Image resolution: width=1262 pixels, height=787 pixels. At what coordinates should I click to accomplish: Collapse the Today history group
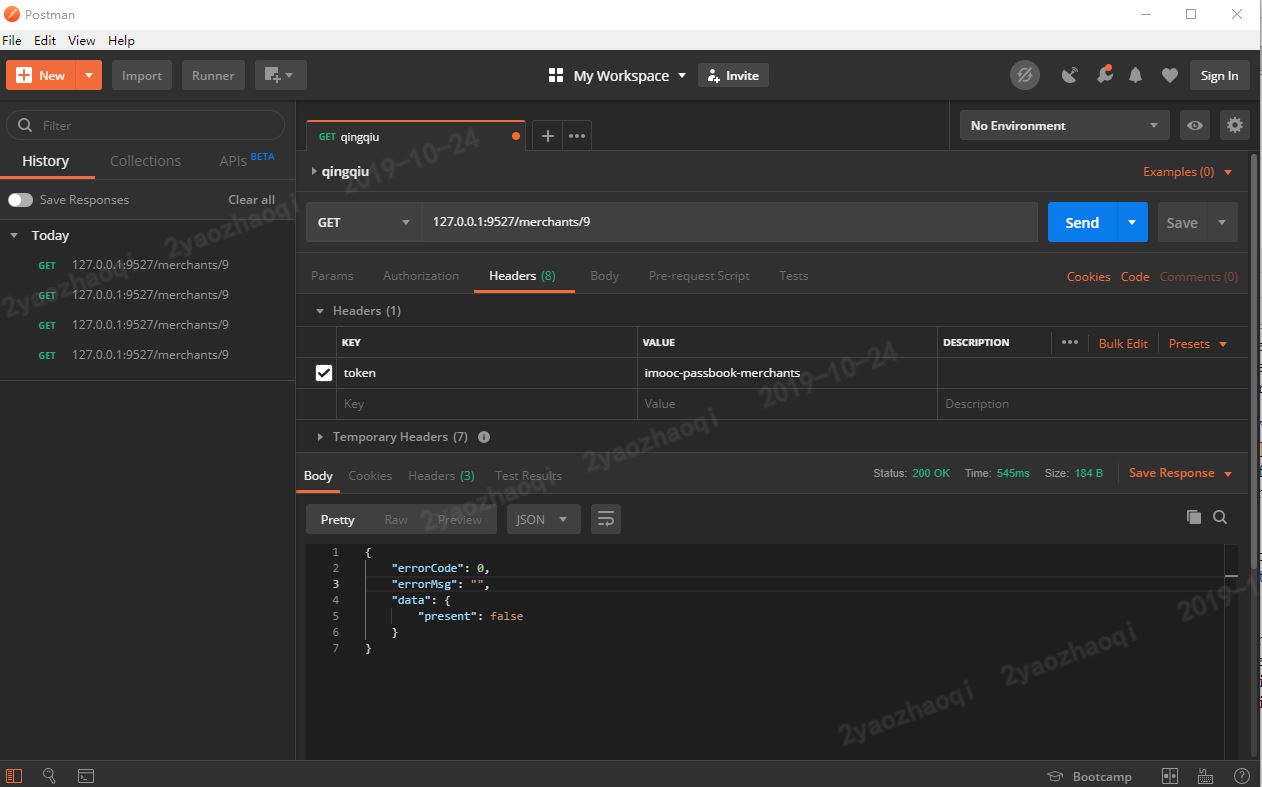click(x=14, y=235)
